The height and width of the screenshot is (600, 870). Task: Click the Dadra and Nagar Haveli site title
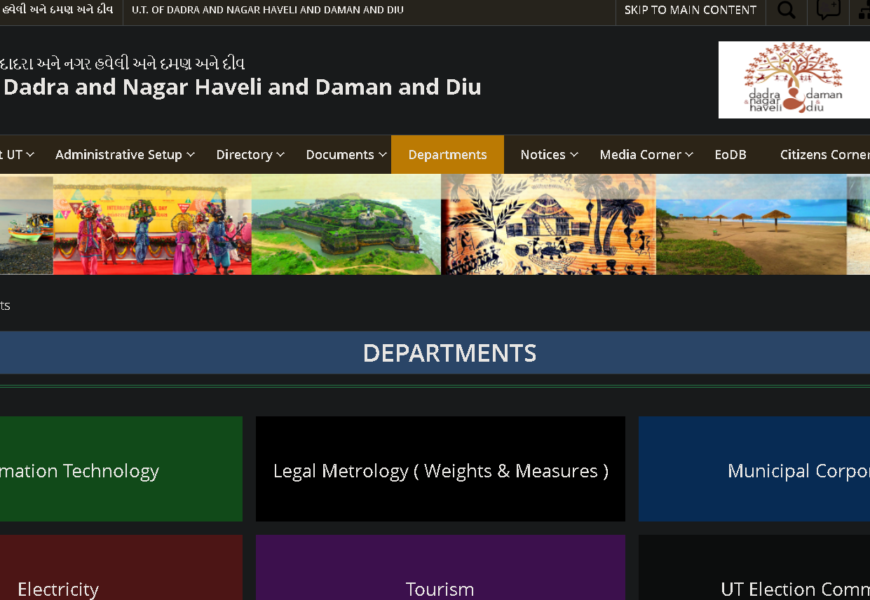[242, 87]
